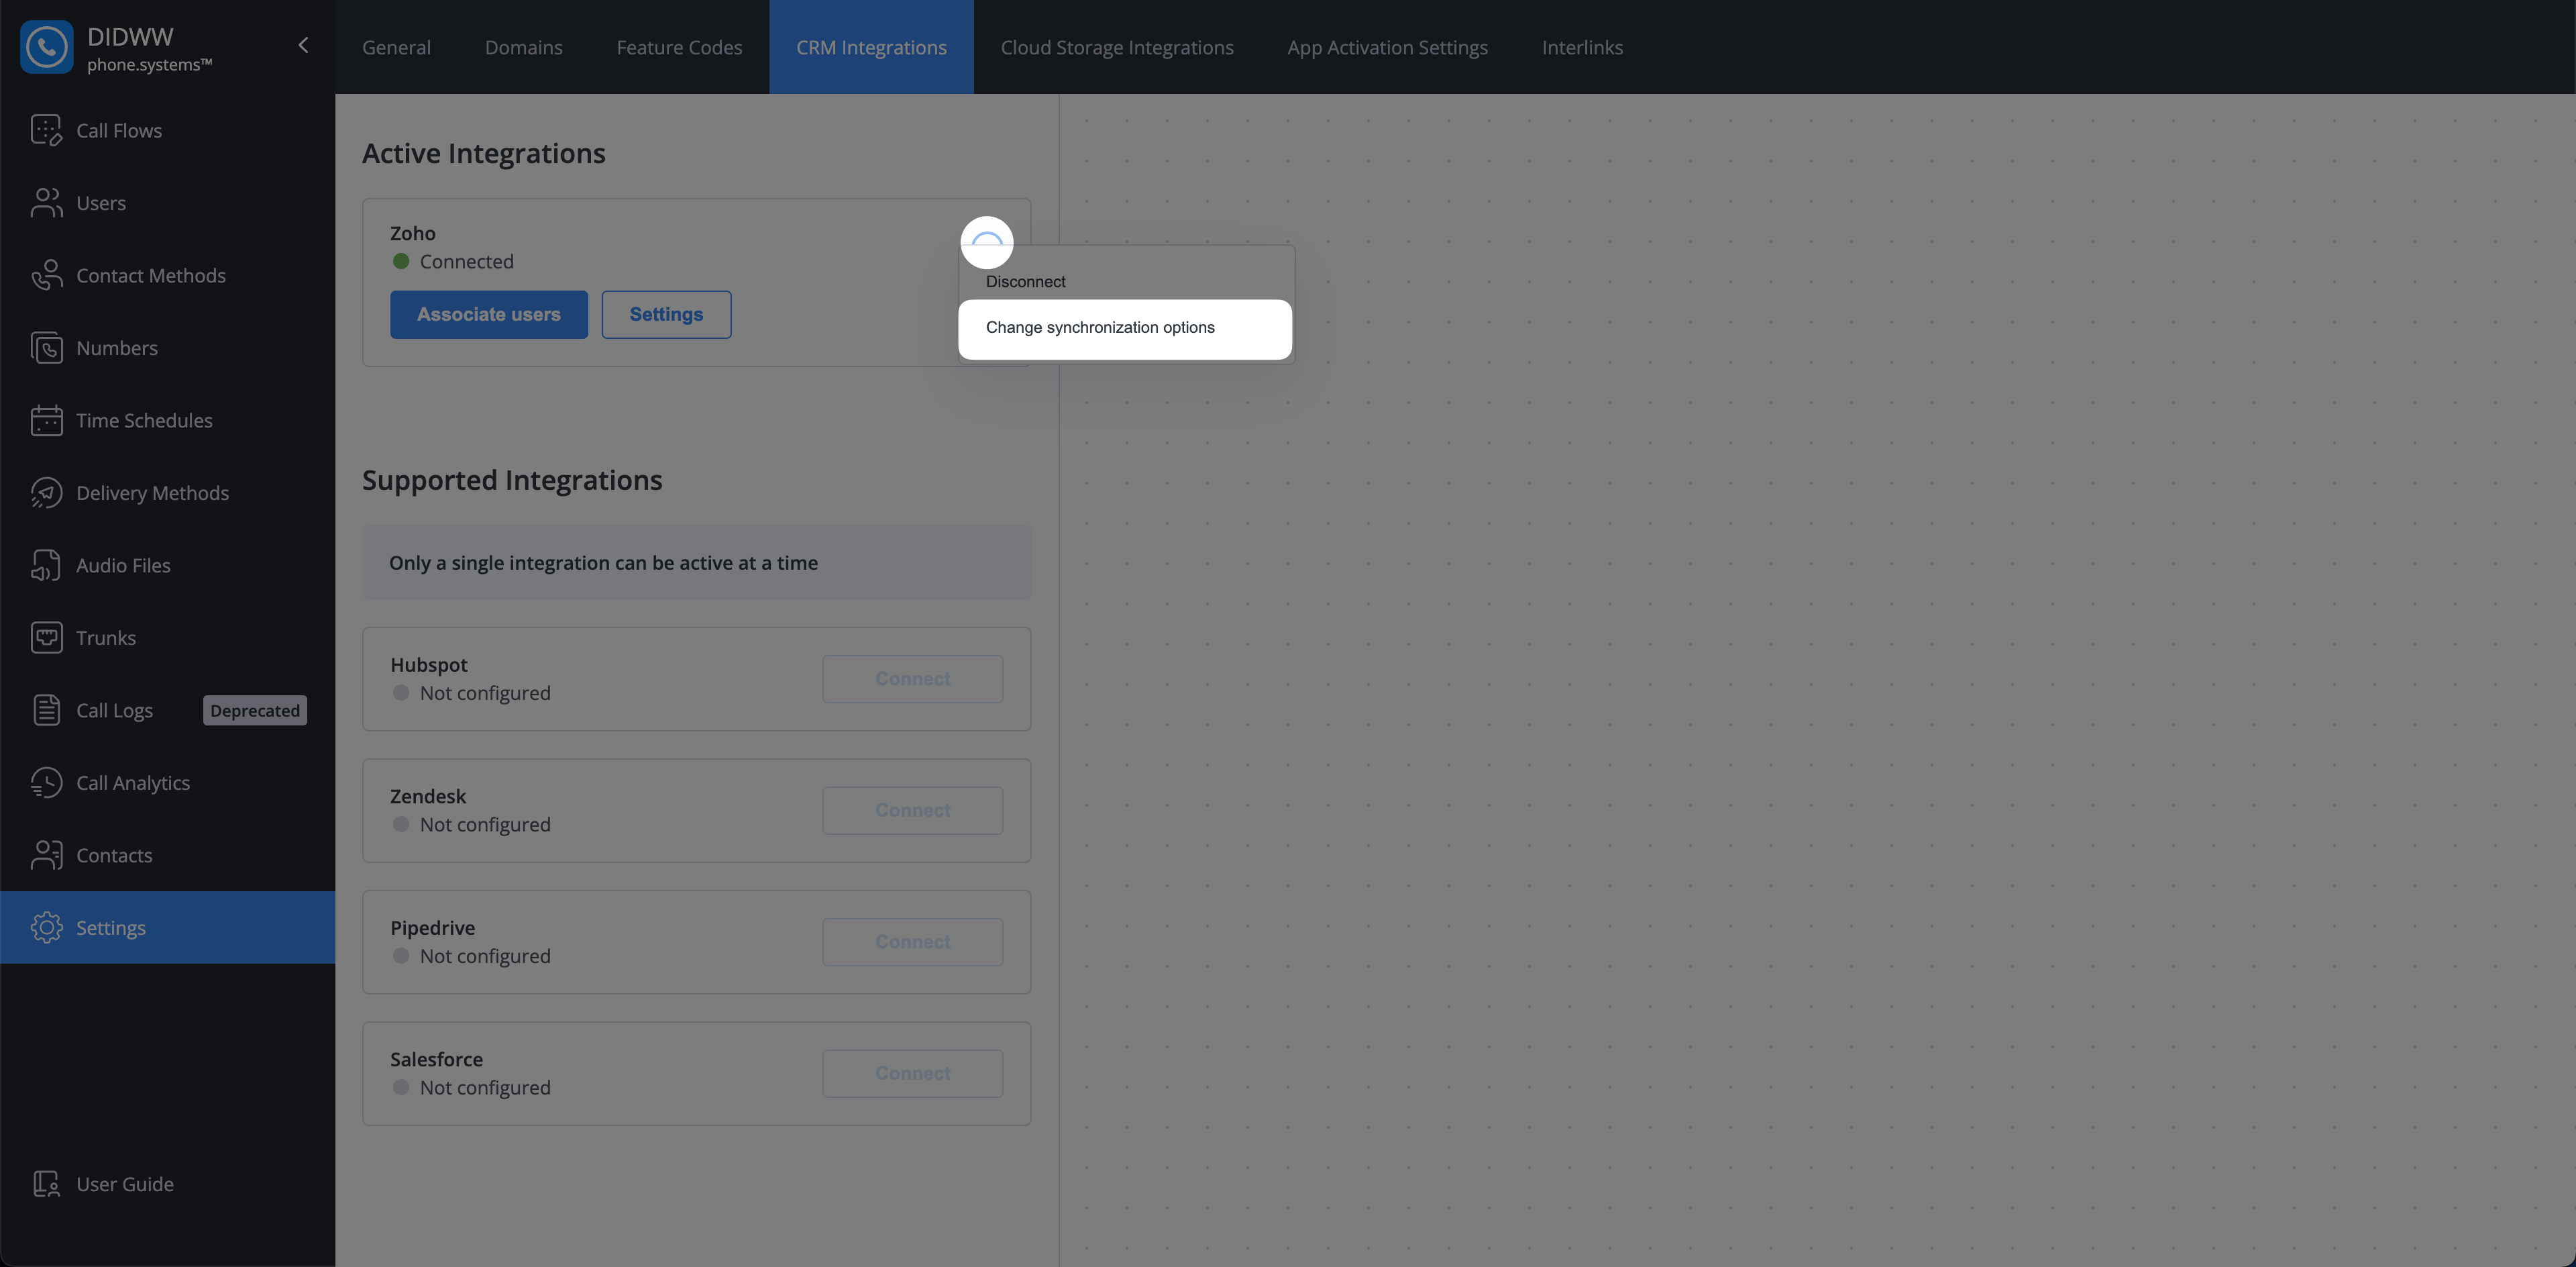Open the Numbers icon in sidebar
The height and width of the screenshot is (1267, 2576).
point(46,348)
